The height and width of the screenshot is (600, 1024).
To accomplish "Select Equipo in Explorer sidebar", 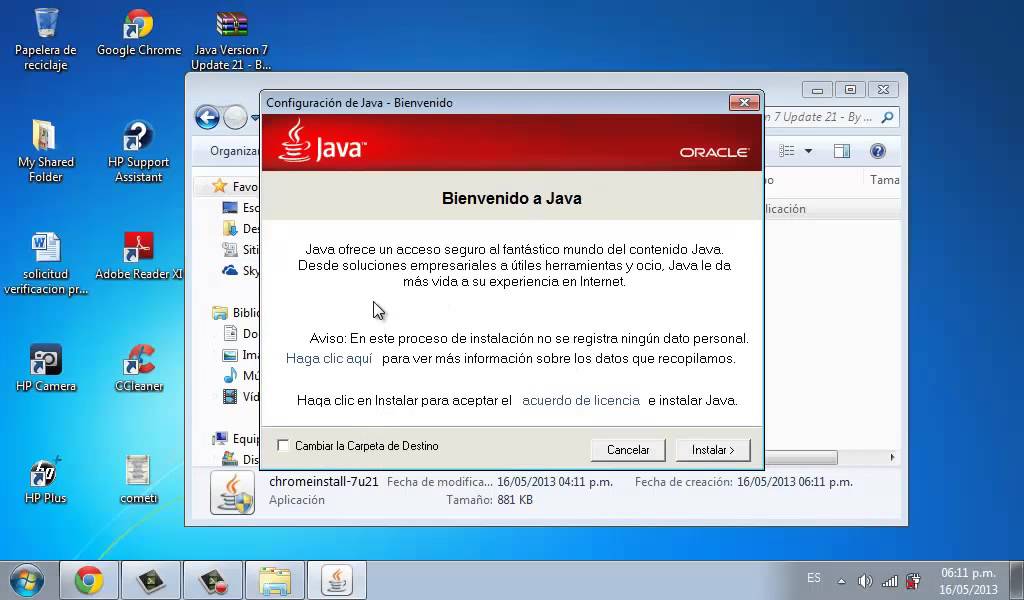I will coord(235,439).
